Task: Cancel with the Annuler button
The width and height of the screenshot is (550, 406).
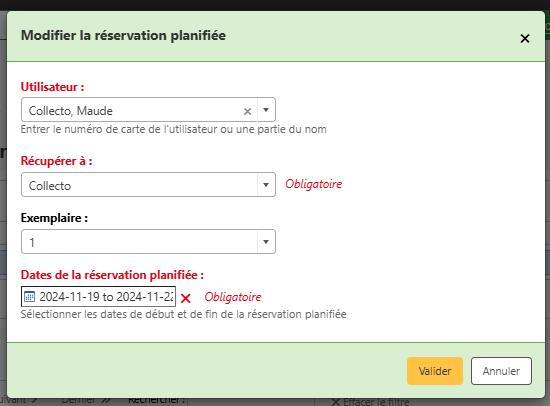Action: 501,371
